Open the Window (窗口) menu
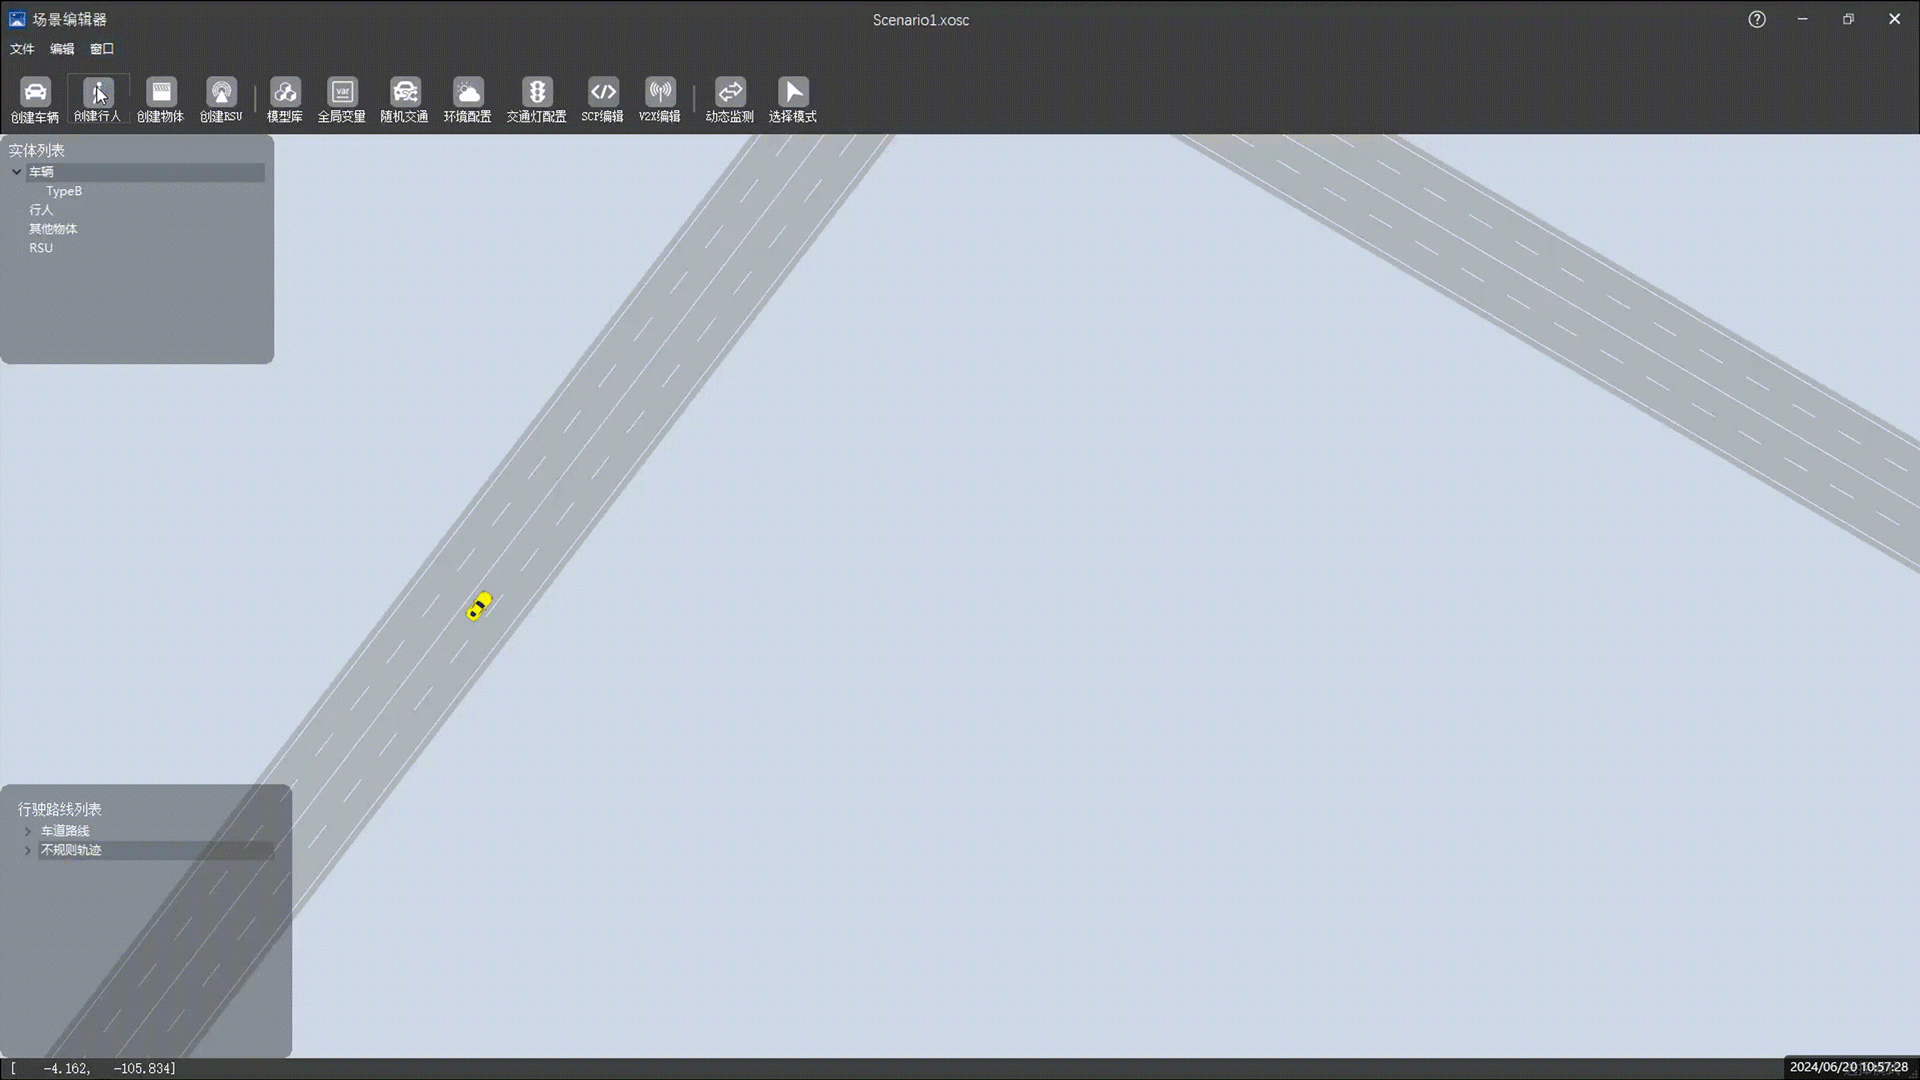 coord(102,49)
